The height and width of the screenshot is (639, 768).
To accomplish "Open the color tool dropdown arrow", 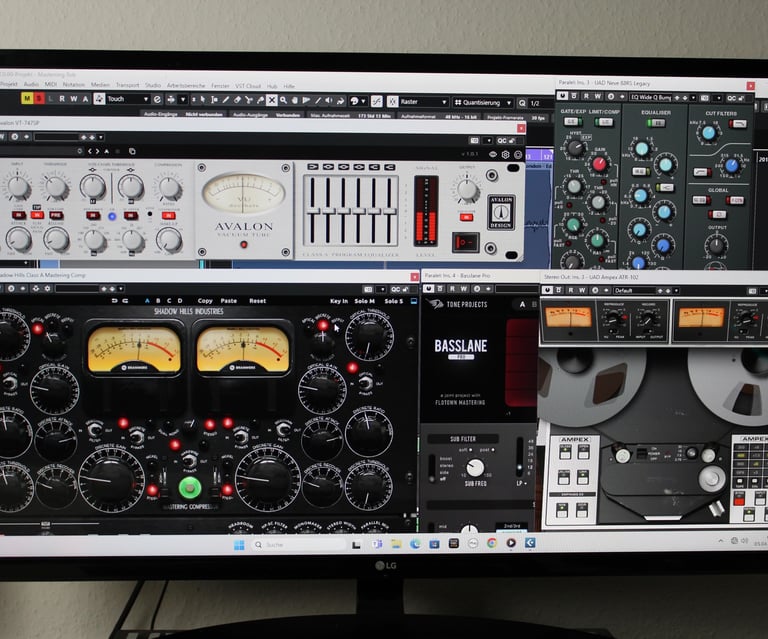I will (363, 101).
